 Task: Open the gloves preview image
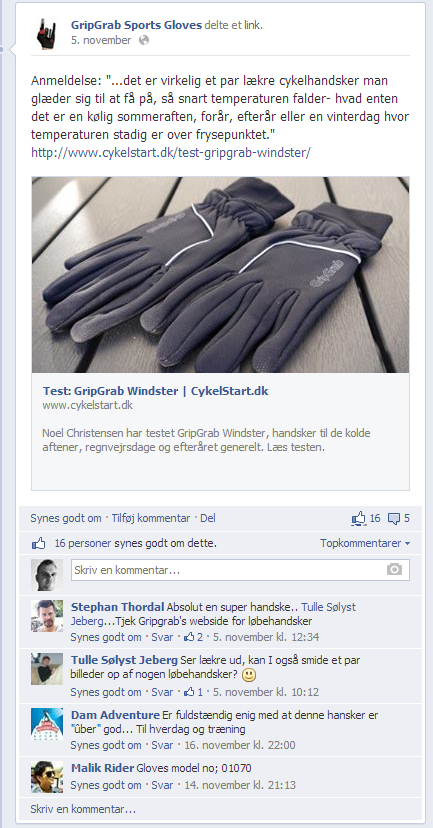(x=220, y=275)
